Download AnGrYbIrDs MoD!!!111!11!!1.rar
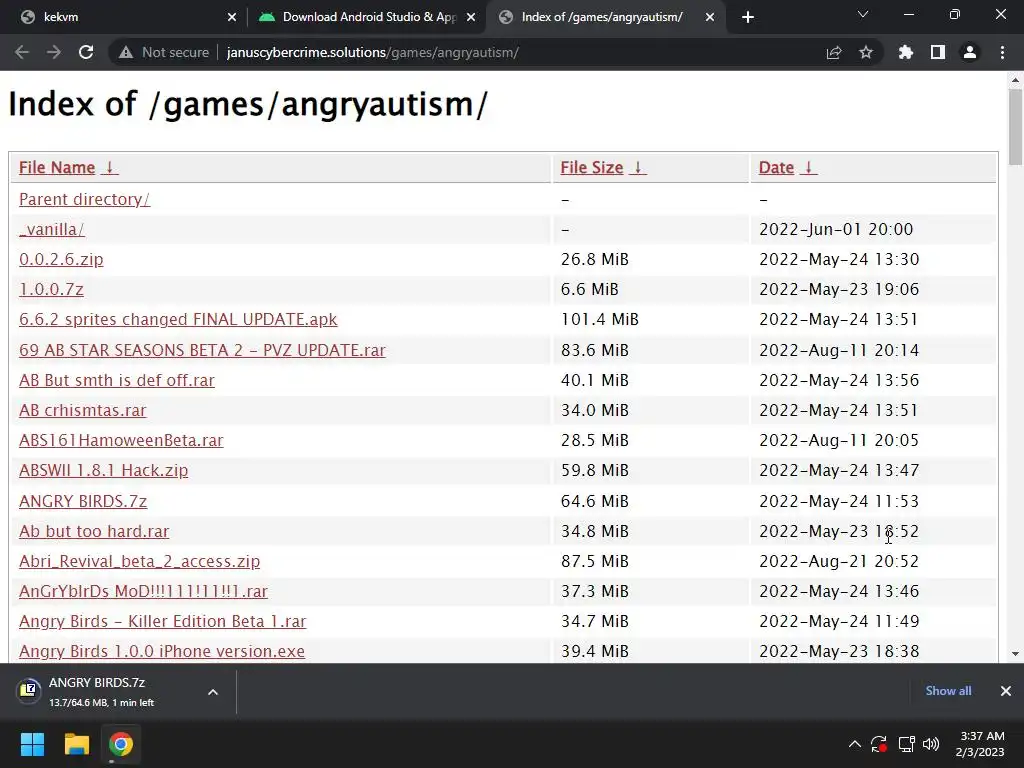The image size is (1024, 768). (x=143, y=591)
